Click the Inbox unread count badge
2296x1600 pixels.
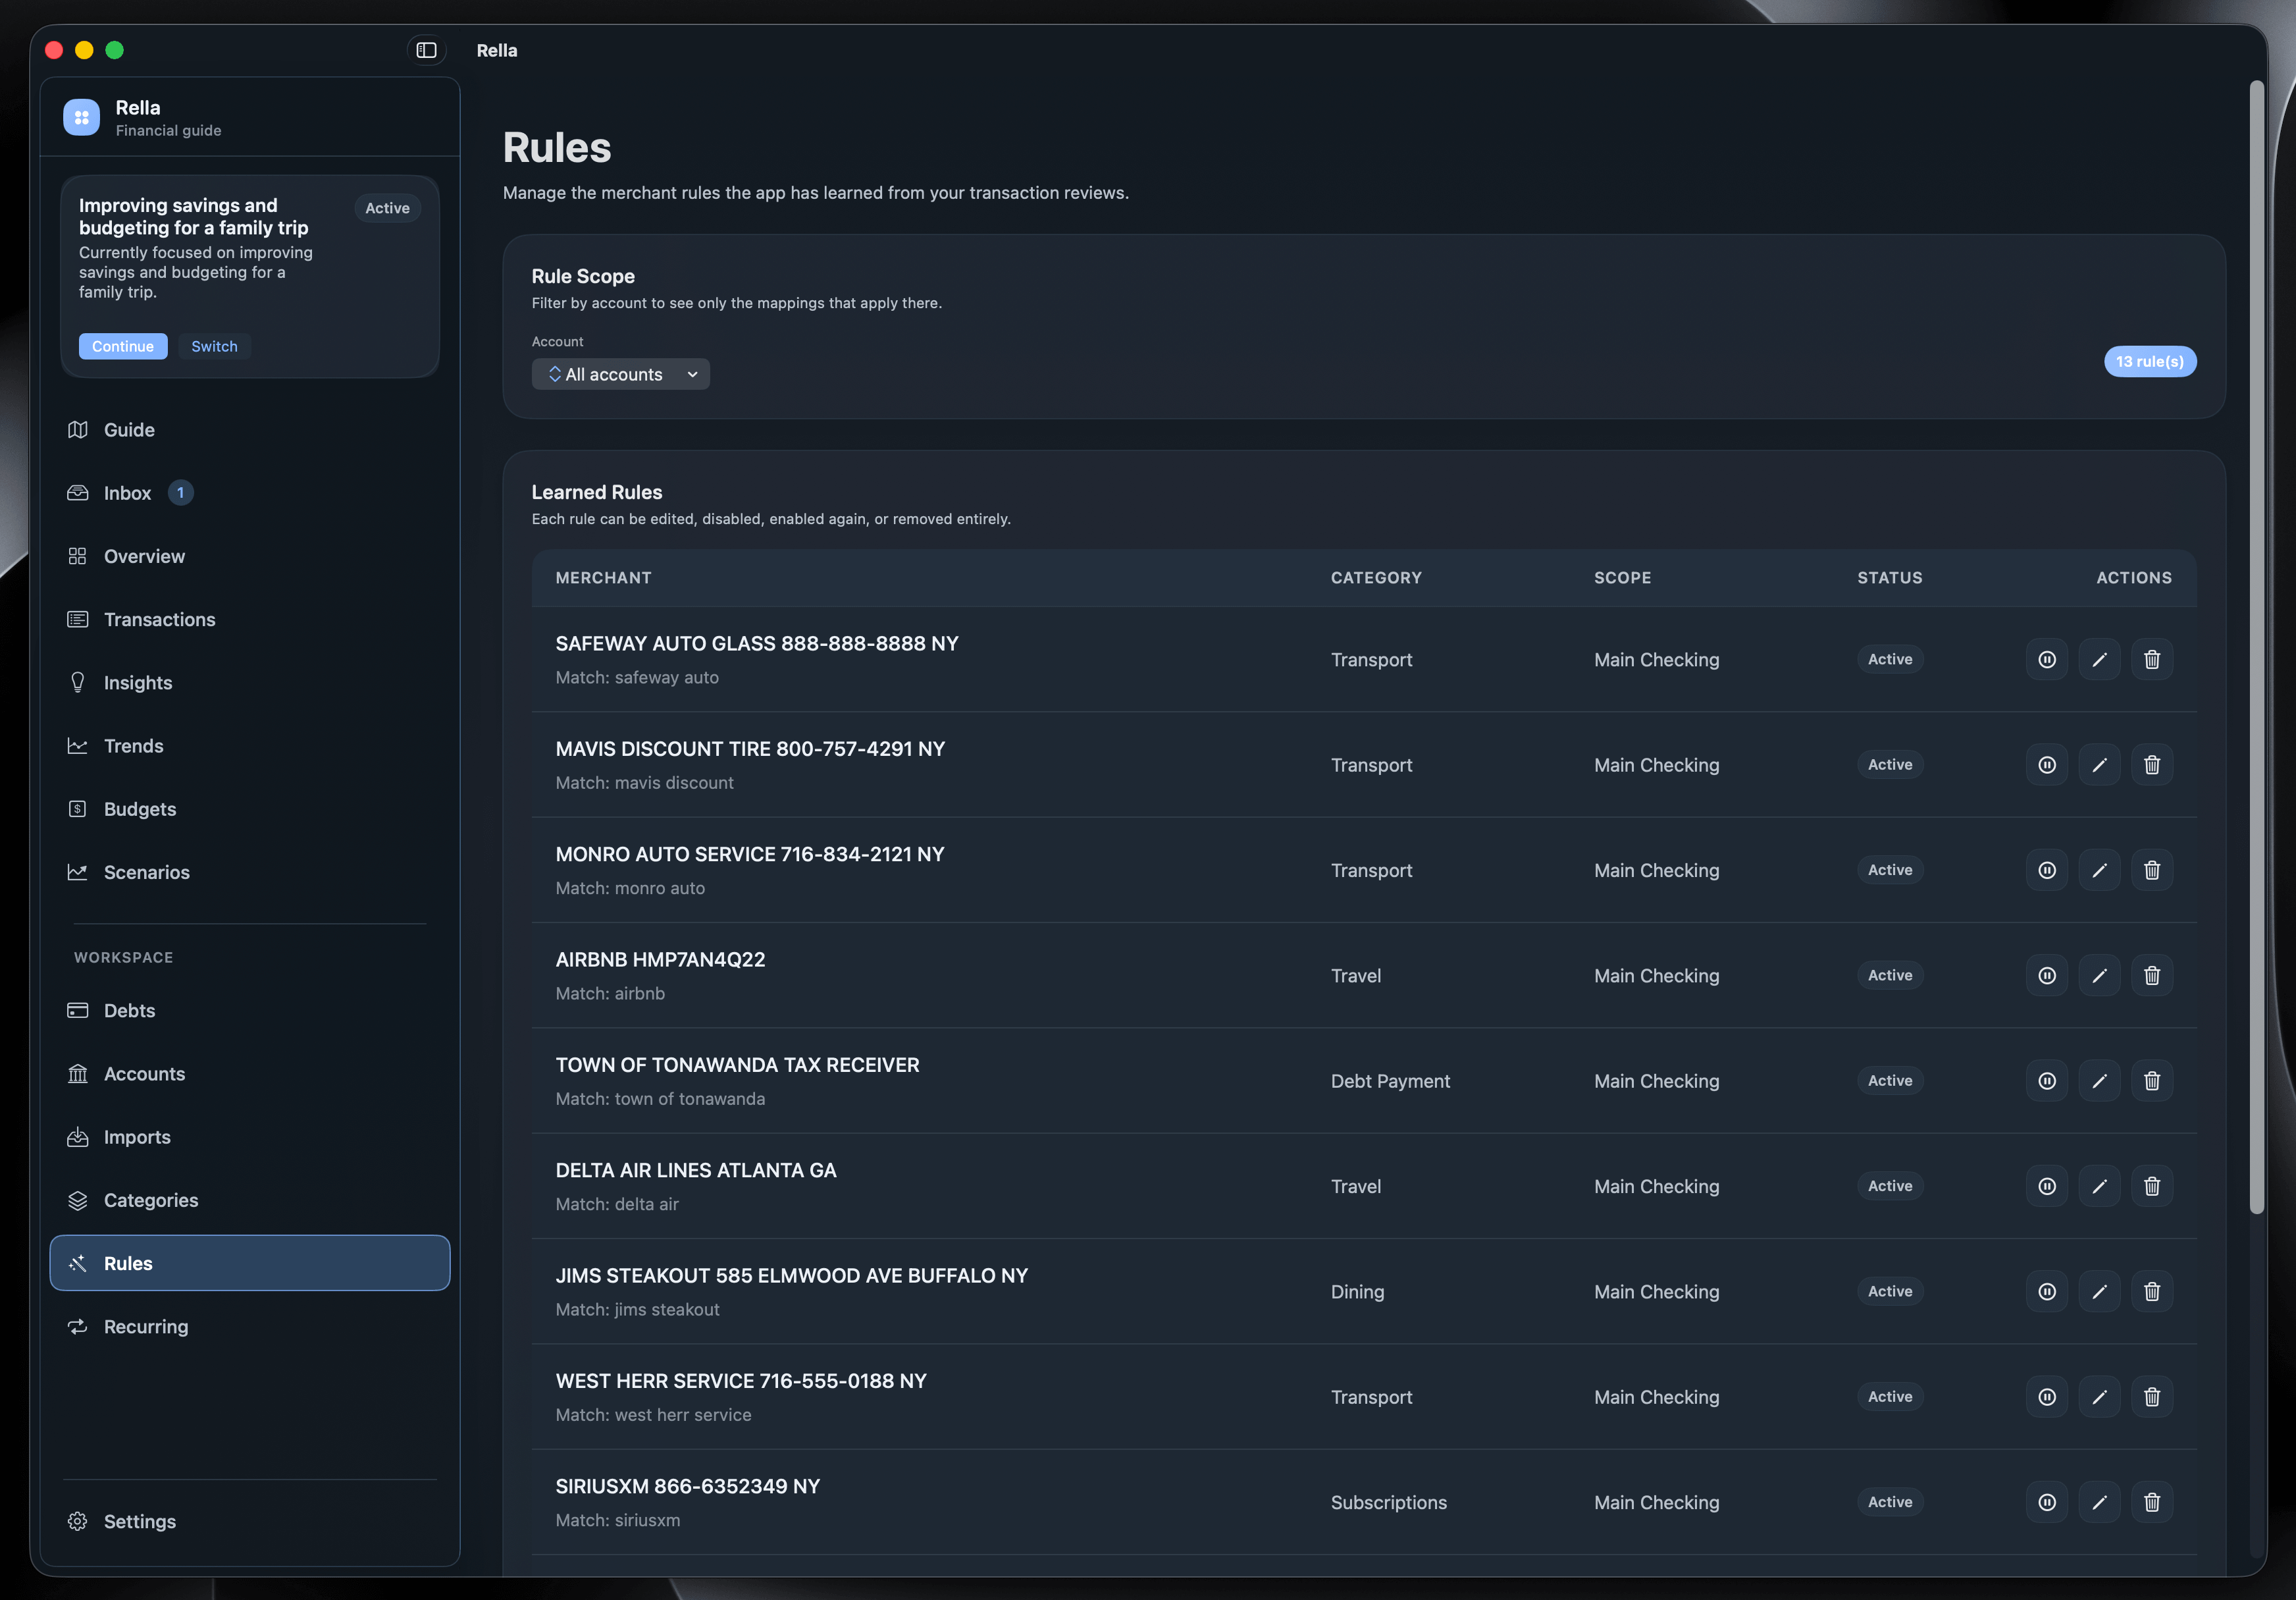(180, 493)
